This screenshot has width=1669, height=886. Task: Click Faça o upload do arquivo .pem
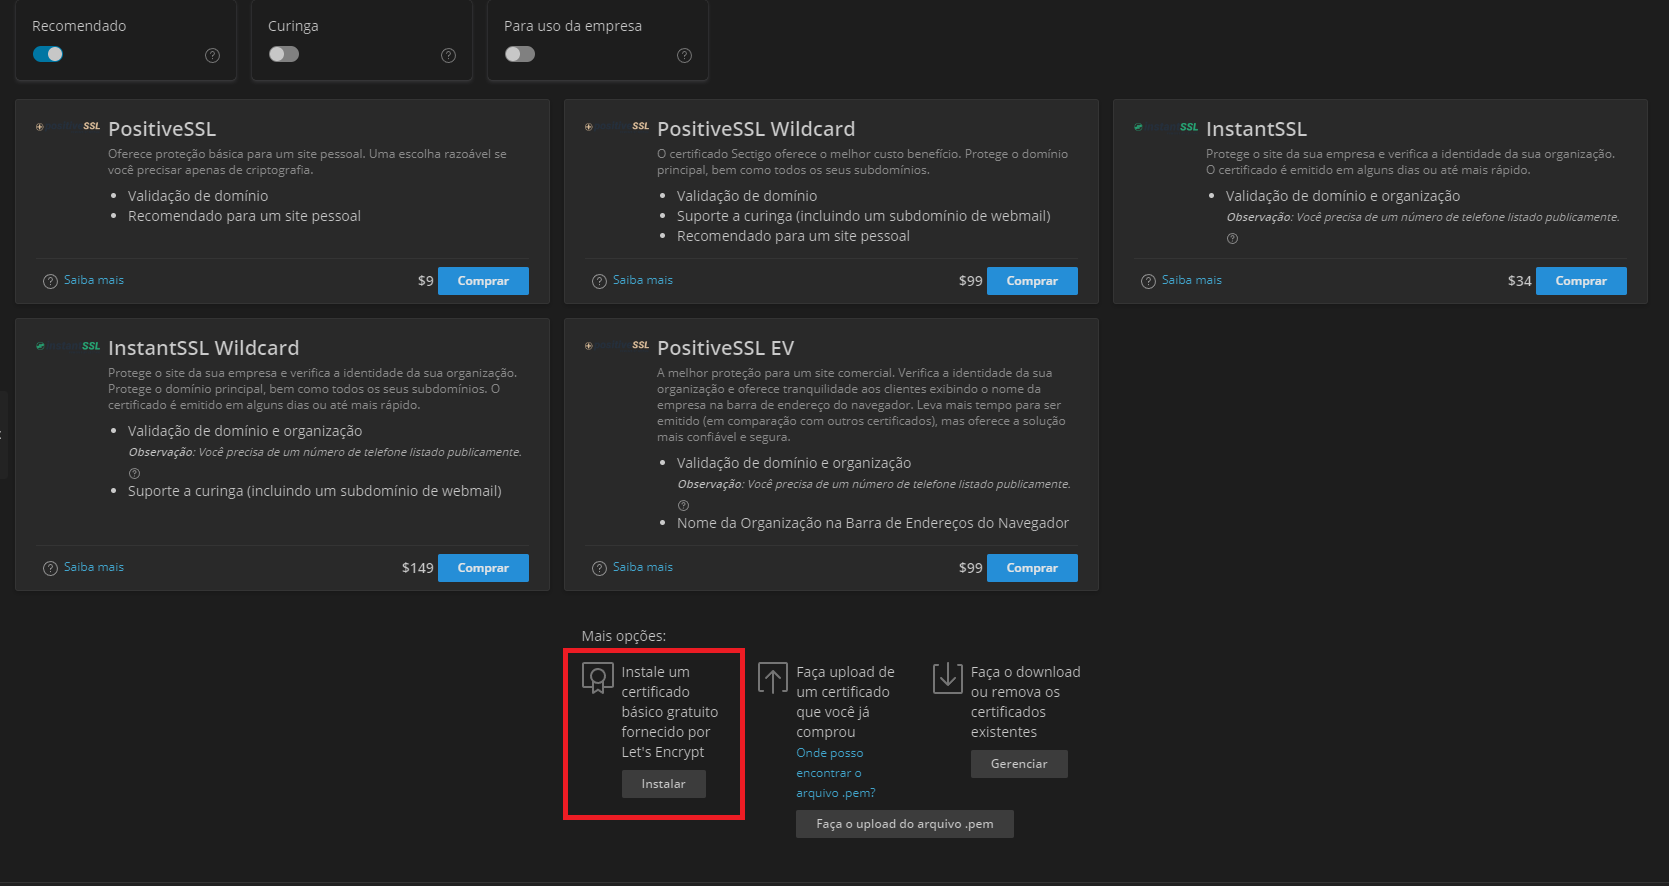click(x=905, y=824)
